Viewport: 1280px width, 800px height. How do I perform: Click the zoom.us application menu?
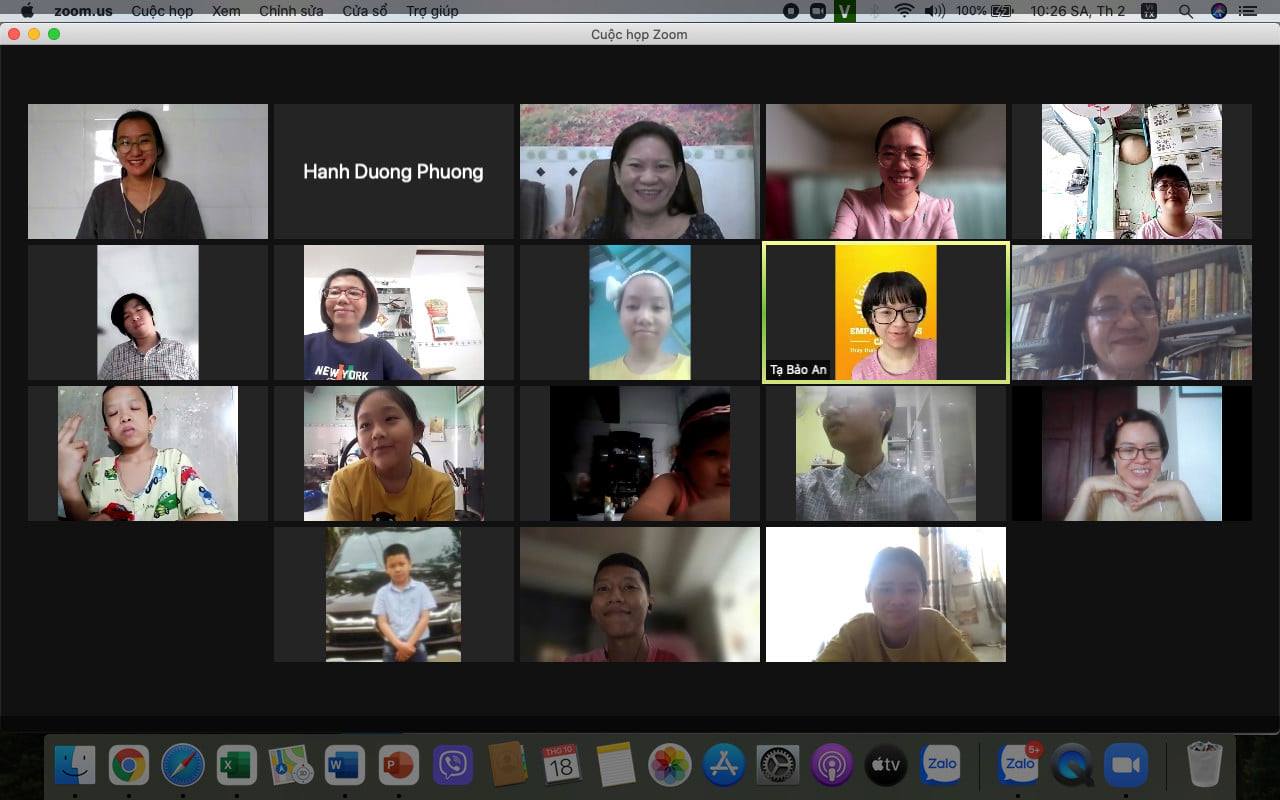[82, 11]
